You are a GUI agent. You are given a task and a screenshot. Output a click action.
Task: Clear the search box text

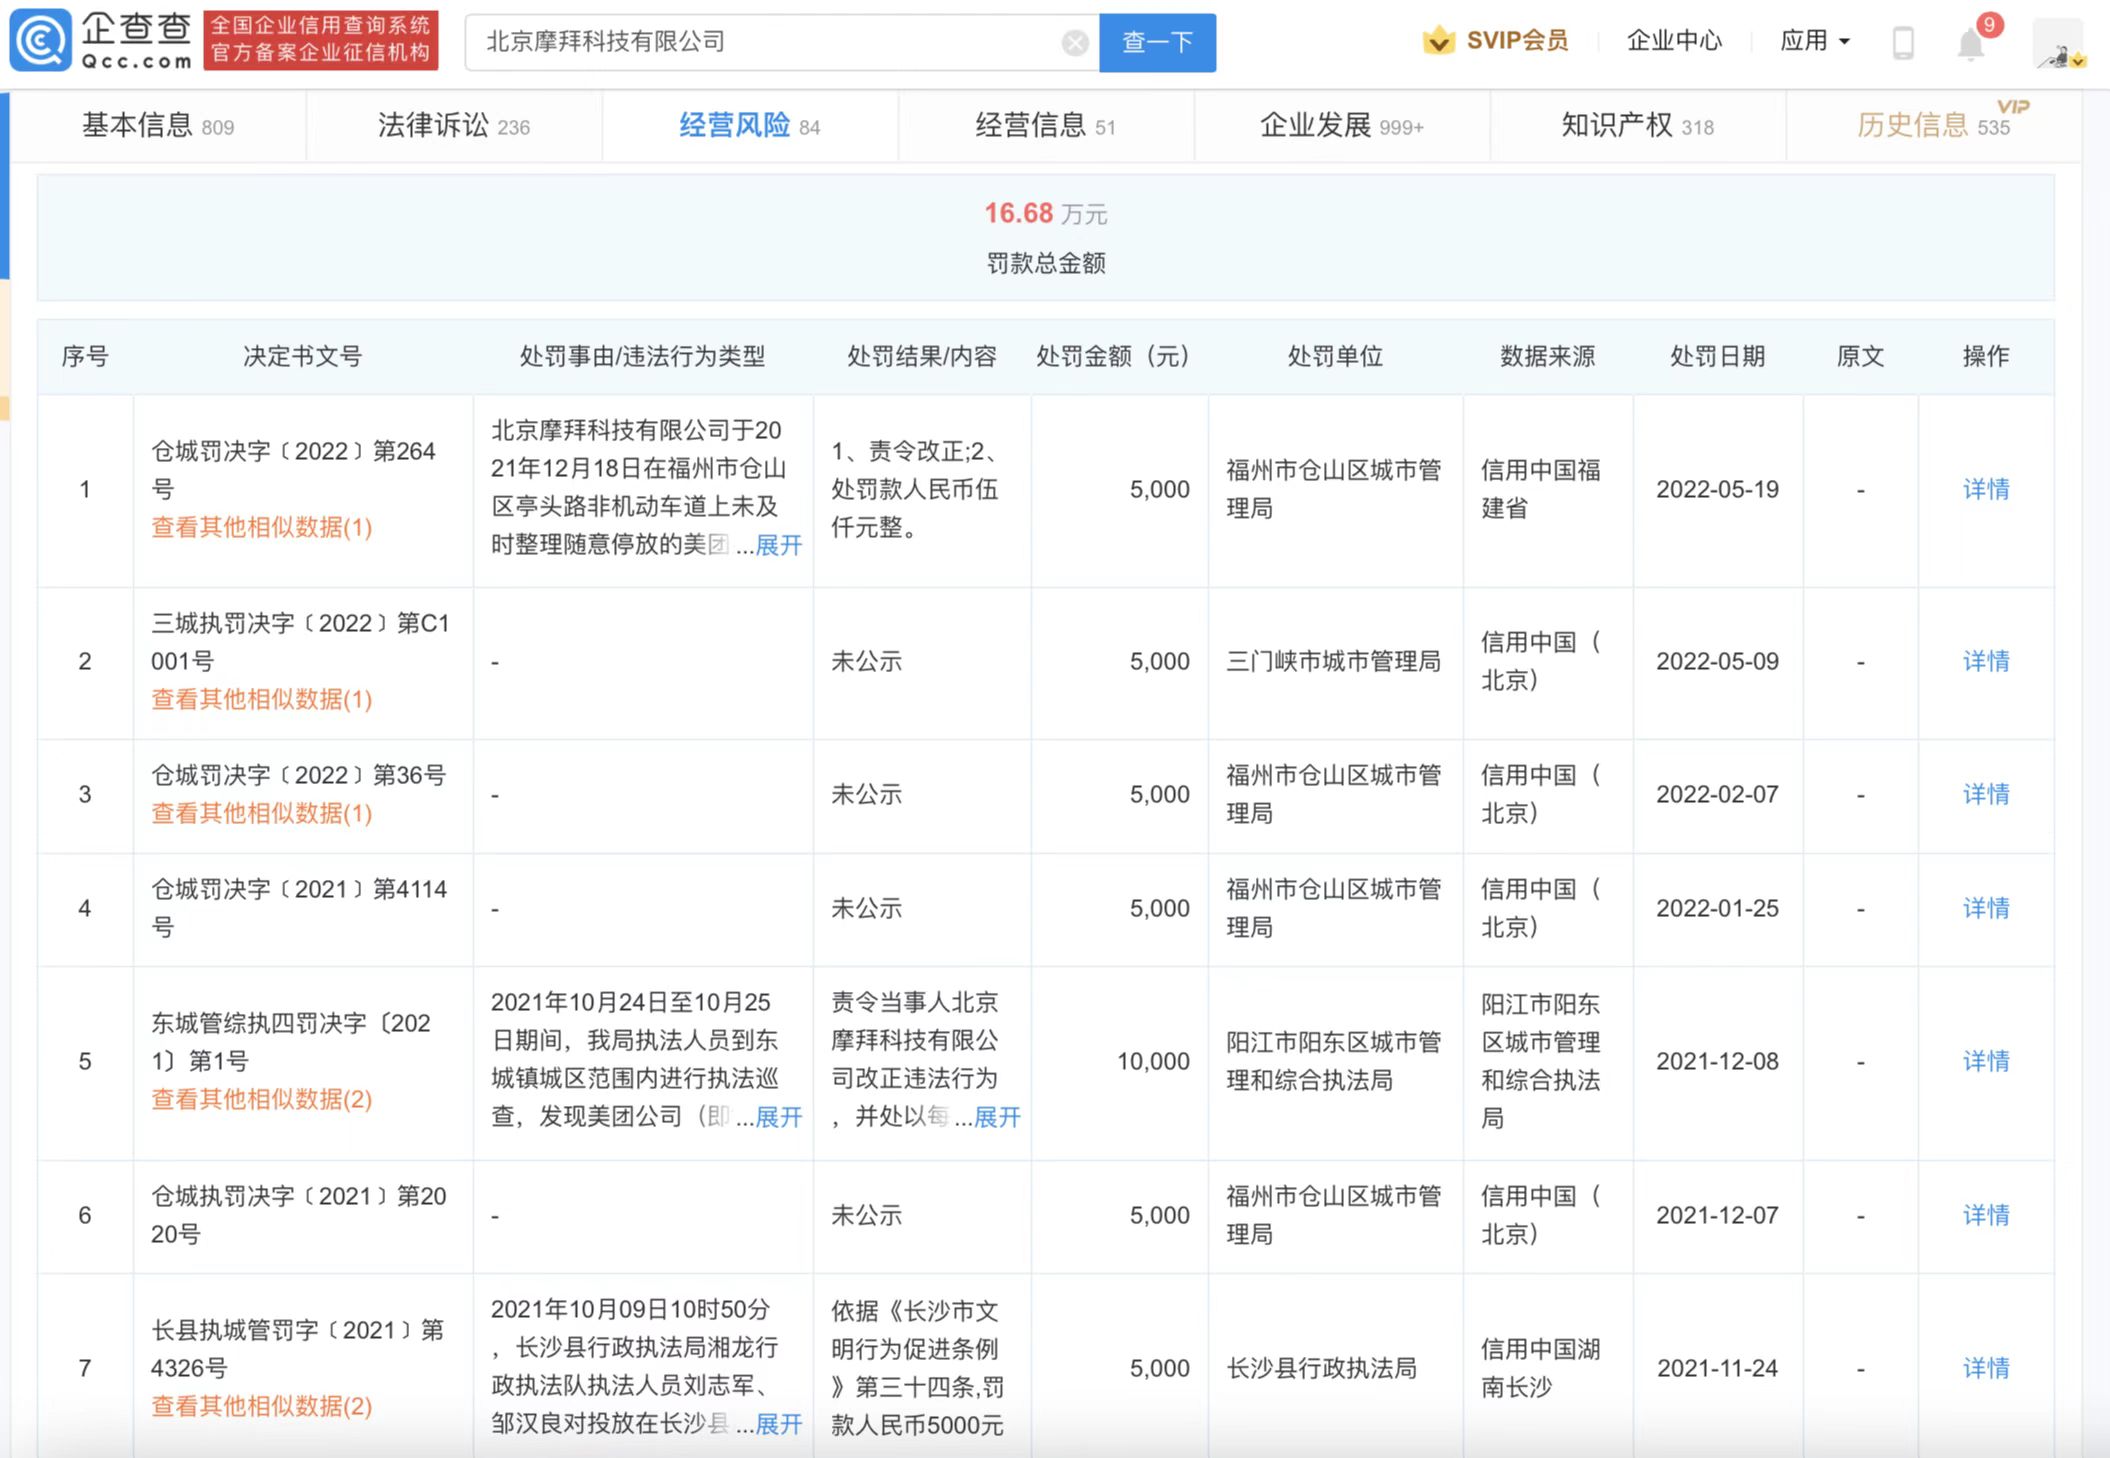coord(1075,43)
